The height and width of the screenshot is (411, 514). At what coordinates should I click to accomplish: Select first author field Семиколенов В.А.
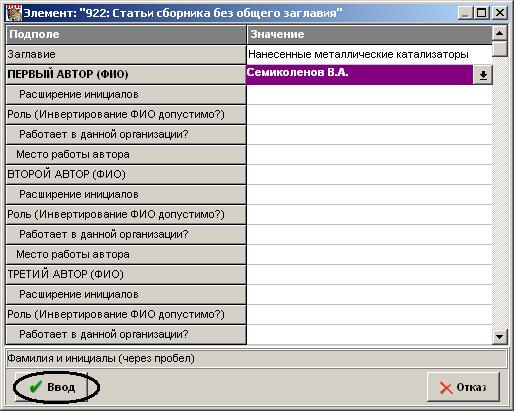(x=359, y=74)
